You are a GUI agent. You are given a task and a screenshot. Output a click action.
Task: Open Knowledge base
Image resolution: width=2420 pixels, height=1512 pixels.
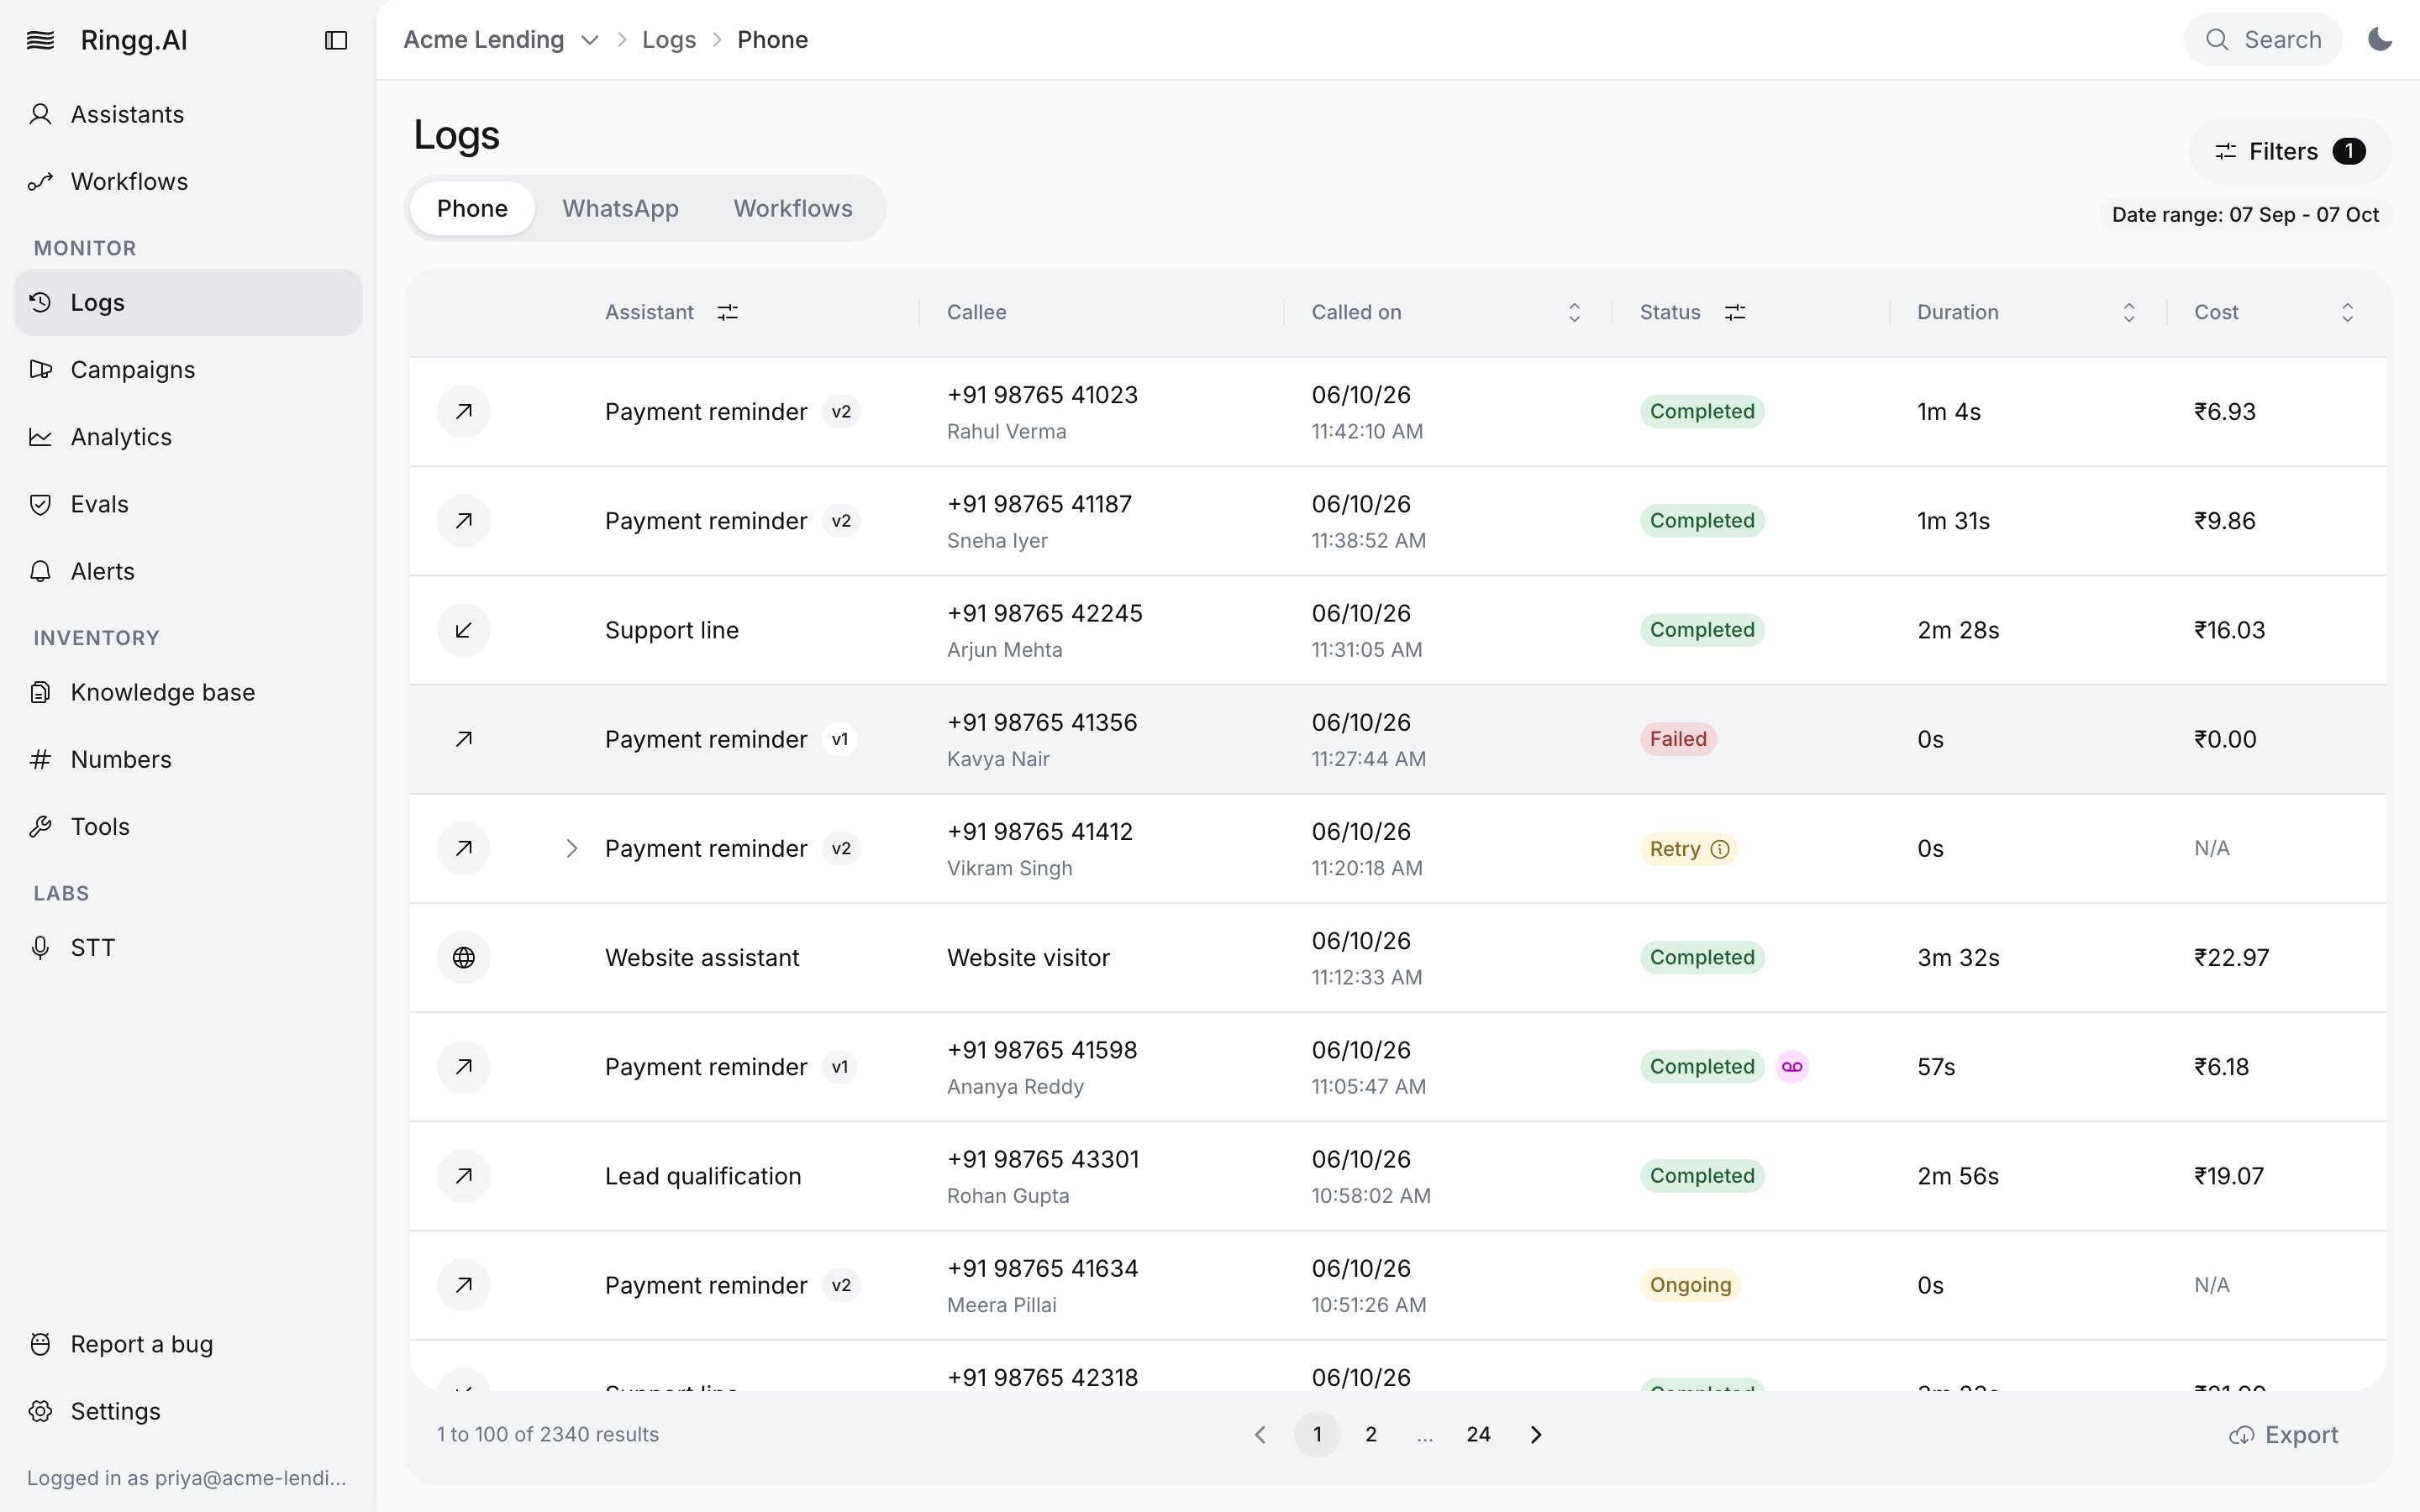(188, 692)
